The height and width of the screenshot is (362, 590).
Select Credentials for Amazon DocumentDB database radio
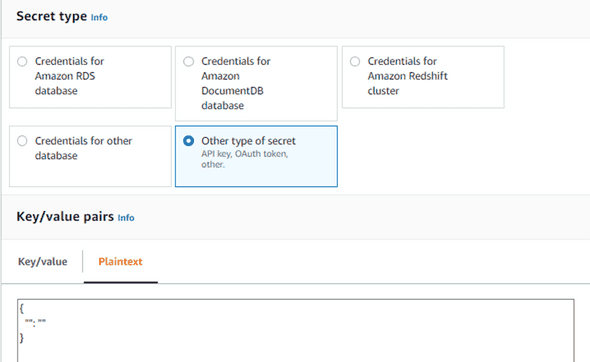pos(189,61)
